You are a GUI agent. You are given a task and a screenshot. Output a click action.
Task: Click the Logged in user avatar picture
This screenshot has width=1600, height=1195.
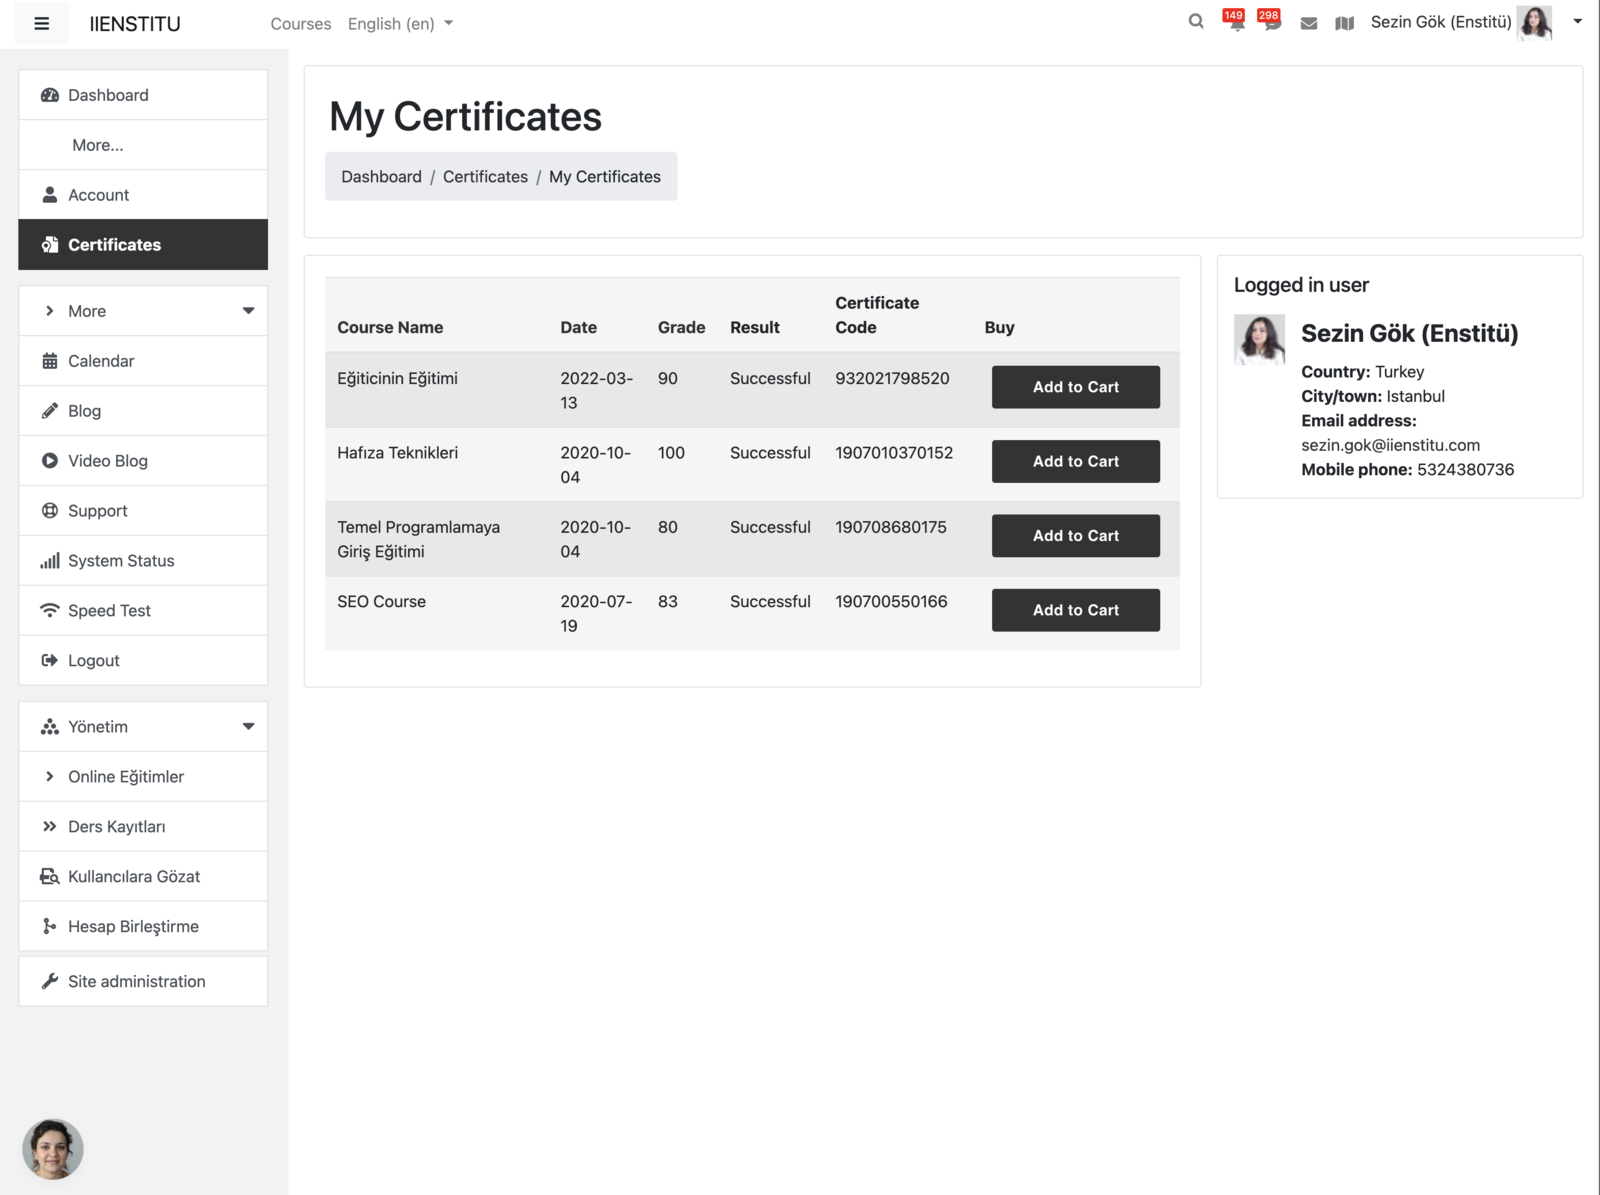point(1260,339)
